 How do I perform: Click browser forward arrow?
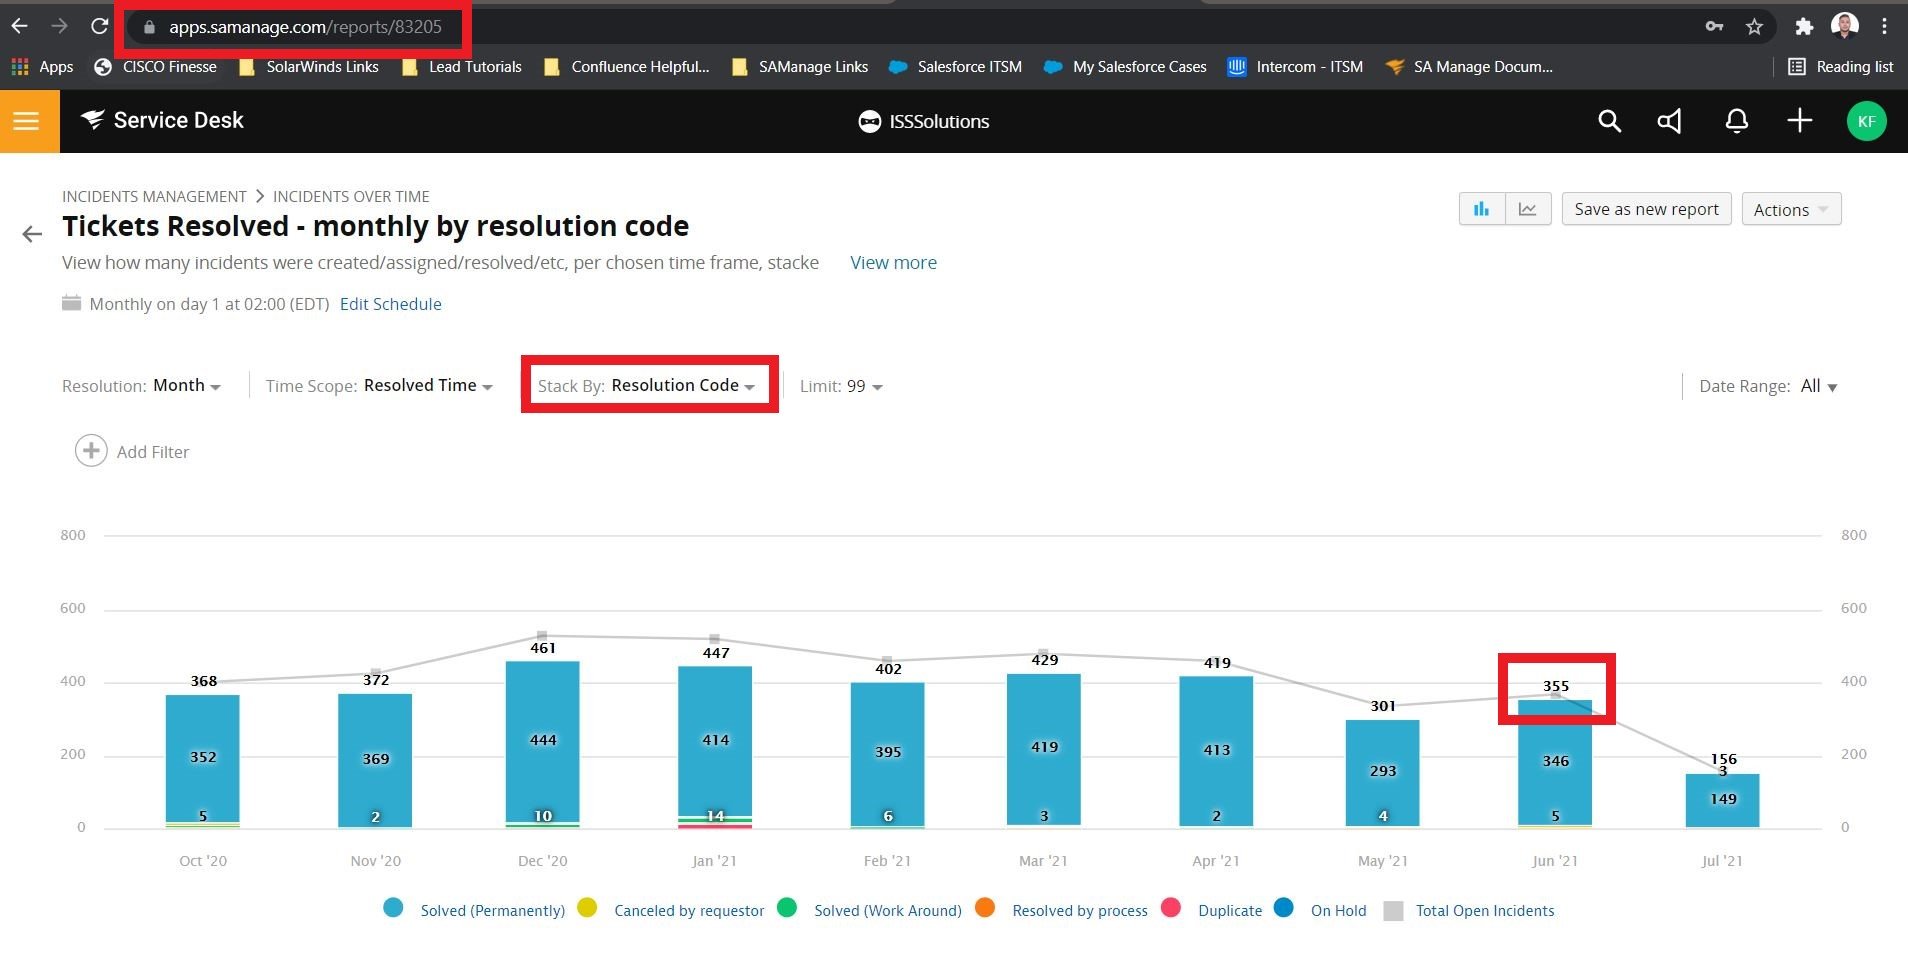(x=59, y=26)
